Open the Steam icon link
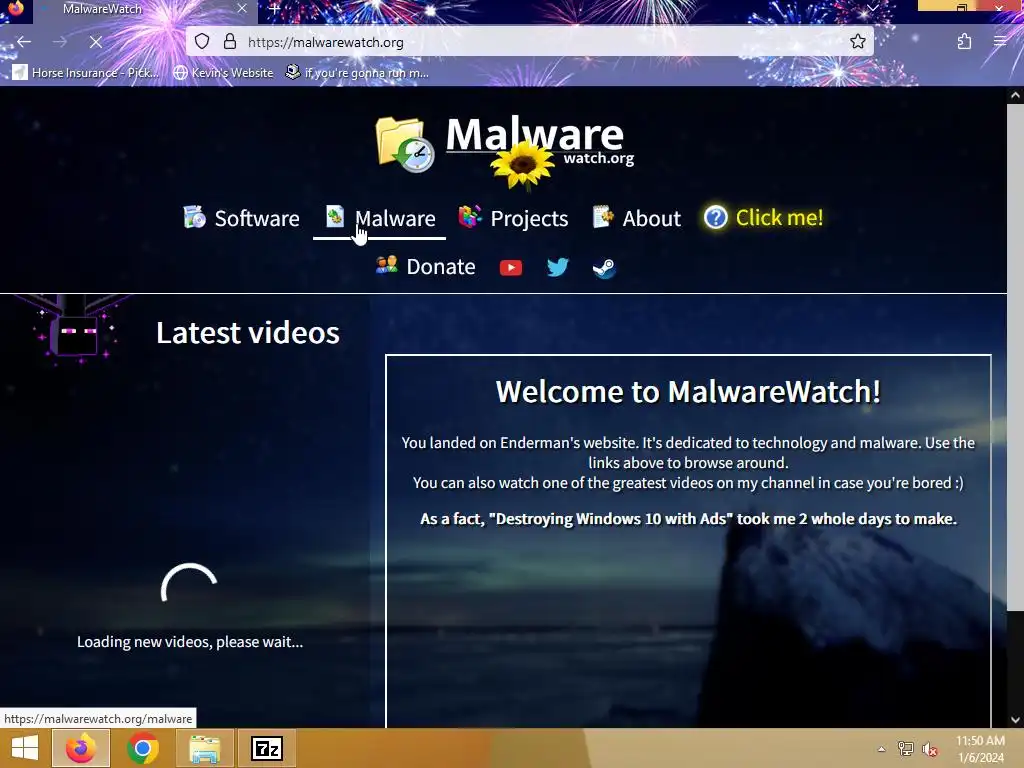Viewport: 1024px width, 768px height. (604, 268)
